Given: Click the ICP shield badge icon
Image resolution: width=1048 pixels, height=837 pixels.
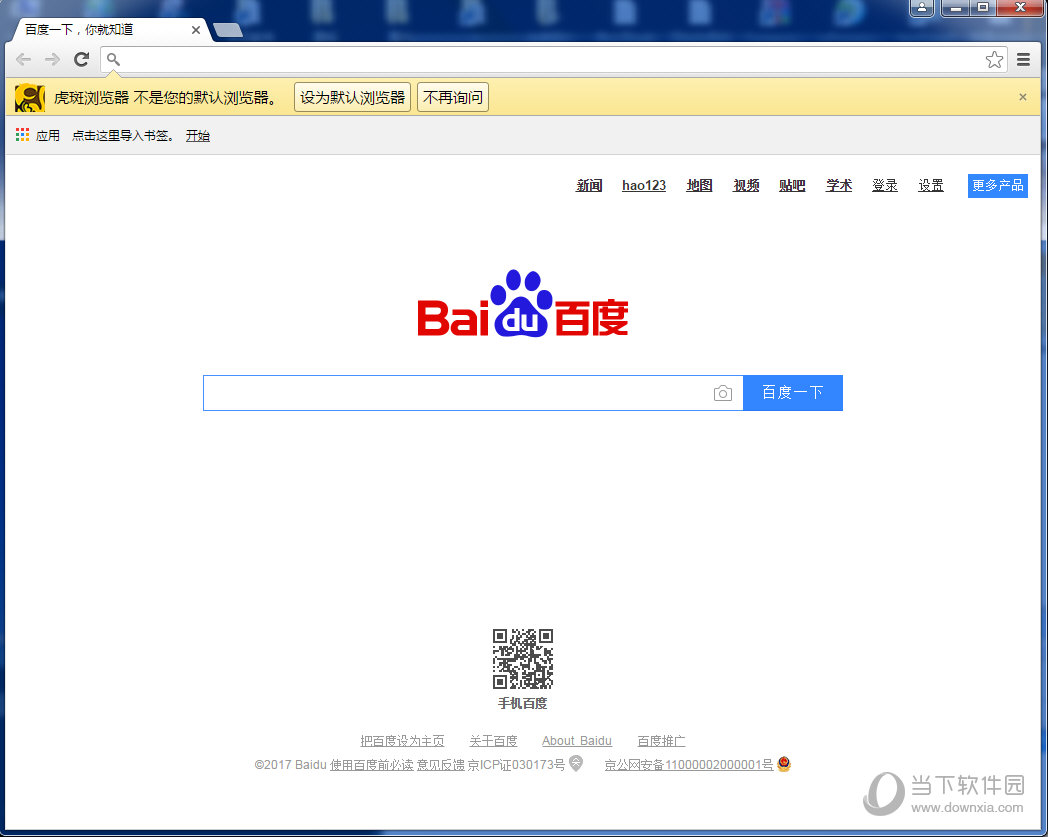Looking at the screenshot, I should pyautogui.click(x=575, y=763).
